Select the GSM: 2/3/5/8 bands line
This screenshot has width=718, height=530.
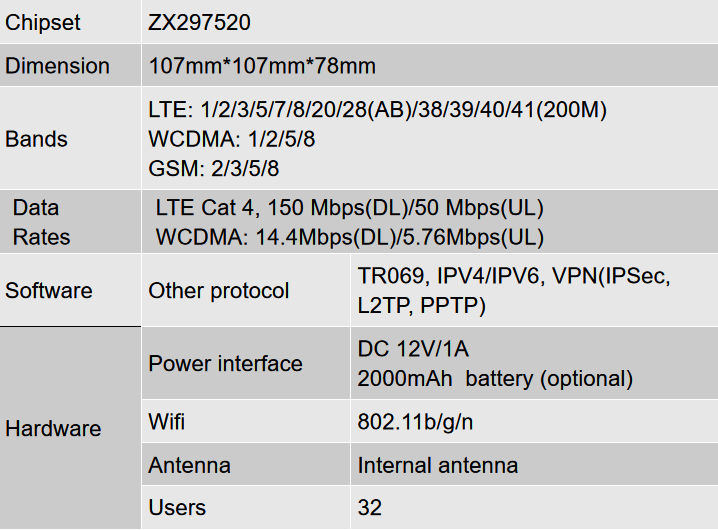point(214,169)
